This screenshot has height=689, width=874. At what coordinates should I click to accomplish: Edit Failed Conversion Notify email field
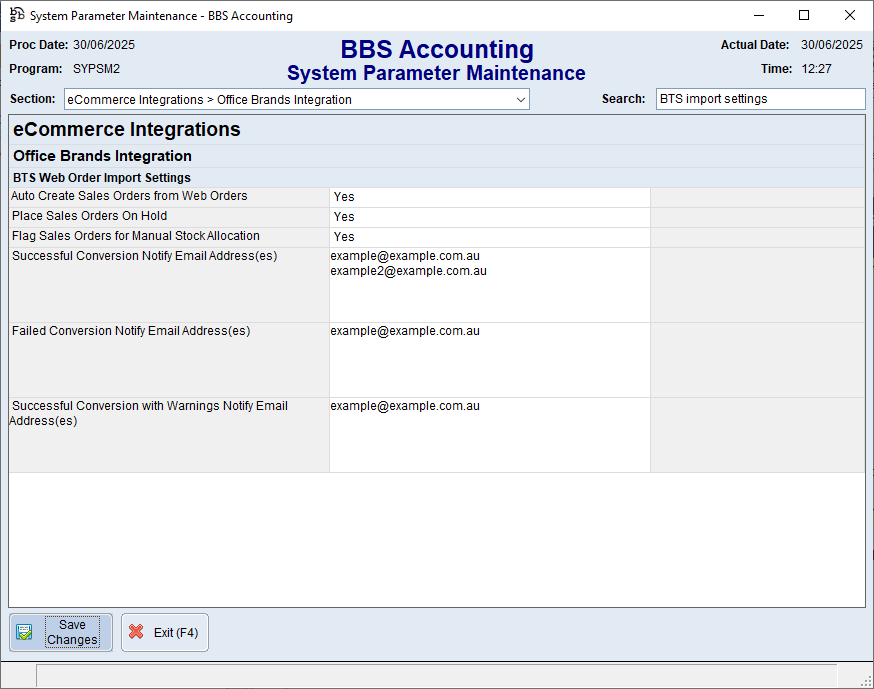click(x=489, y=360)
